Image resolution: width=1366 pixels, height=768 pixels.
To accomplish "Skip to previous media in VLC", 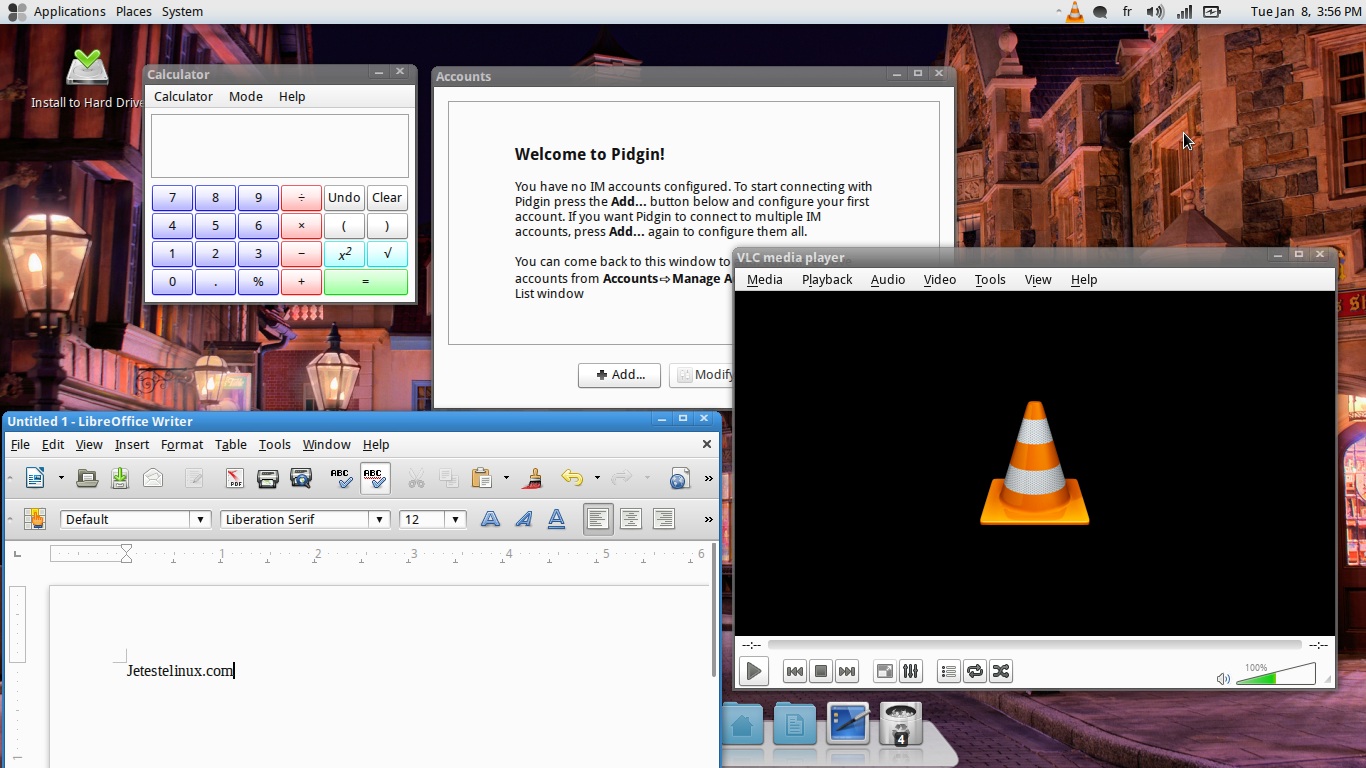I will coord(795,672).
